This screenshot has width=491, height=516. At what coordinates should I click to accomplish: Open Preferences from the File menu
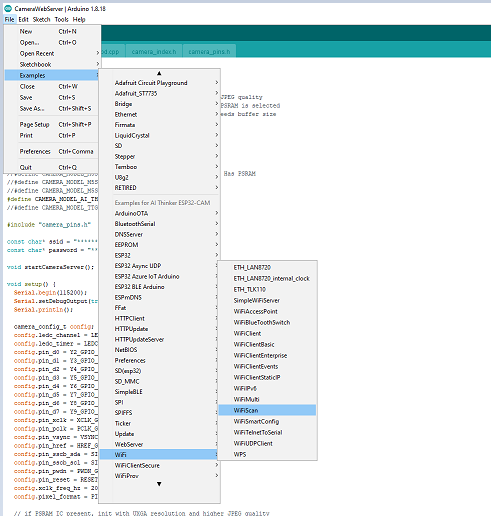coord(52,151)
